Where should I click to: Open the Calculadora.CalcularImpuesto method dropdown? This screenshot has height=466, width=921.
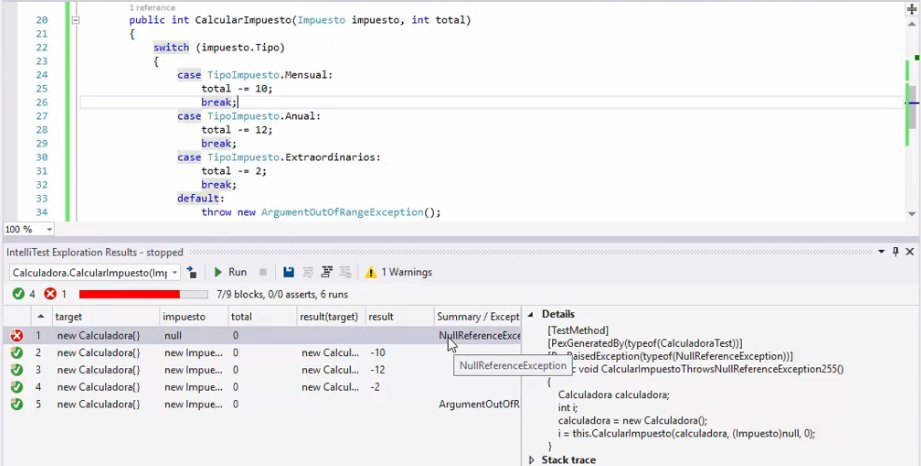coord(174,273)
